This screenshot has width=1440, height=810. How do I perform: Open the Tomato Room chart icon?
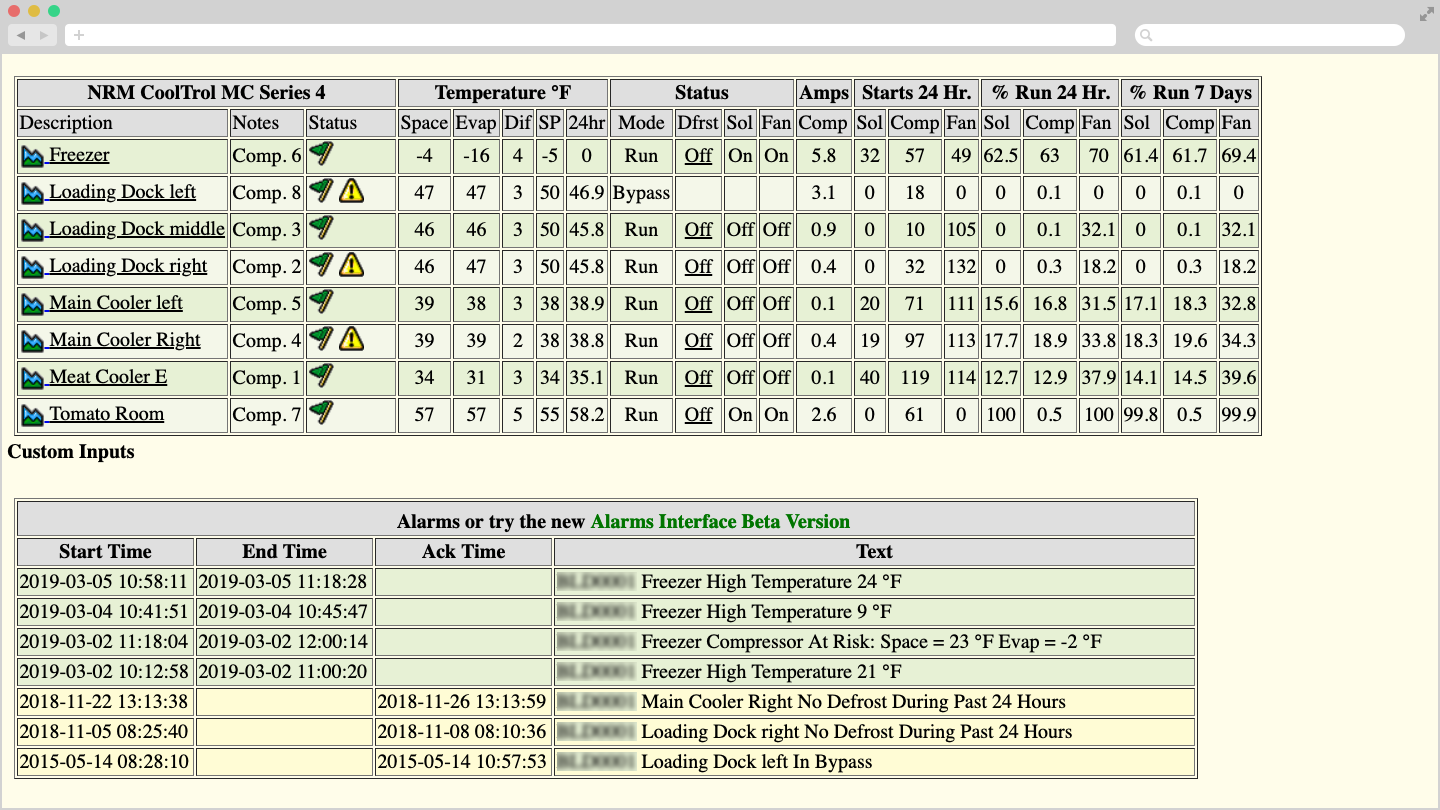point(34,415)
